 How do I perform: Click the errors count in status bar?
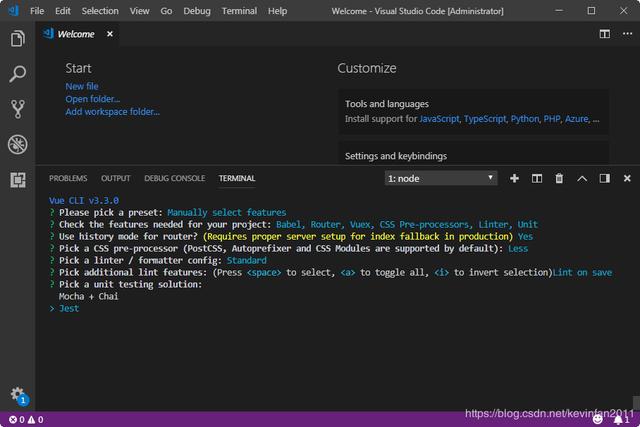tap(17, 420)
